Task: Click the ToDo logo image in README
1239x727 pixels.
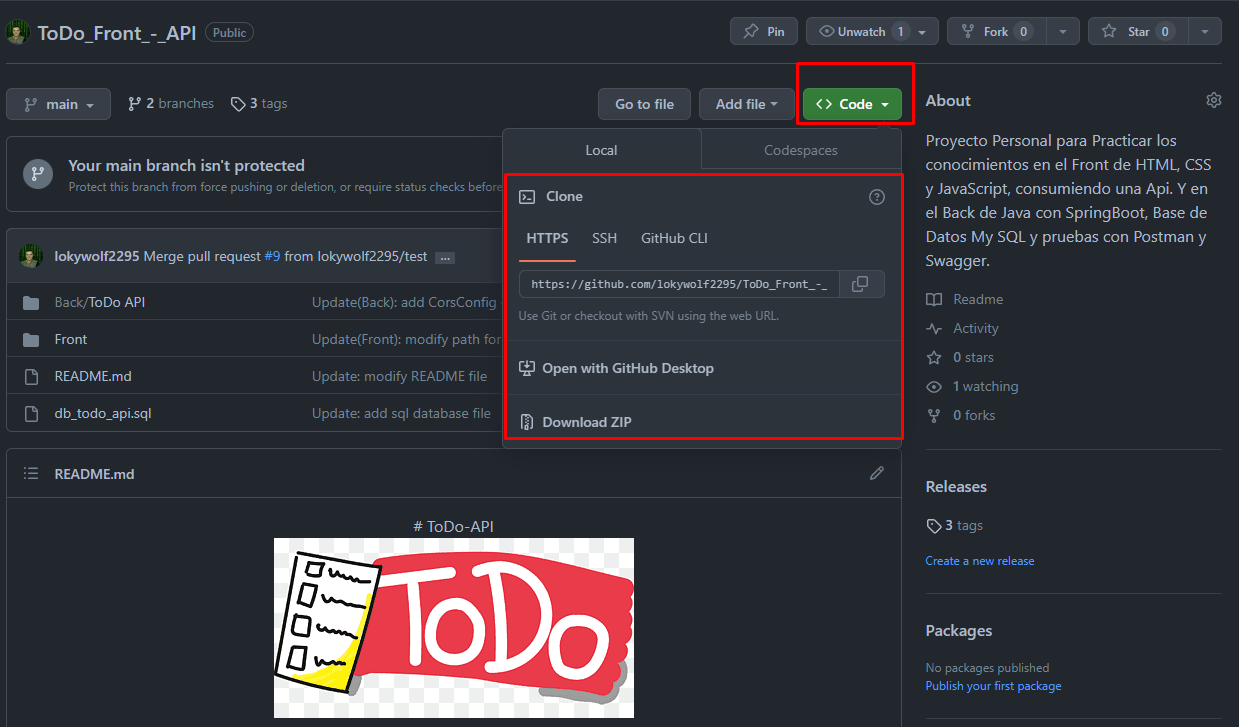Action: pos(454,628)
